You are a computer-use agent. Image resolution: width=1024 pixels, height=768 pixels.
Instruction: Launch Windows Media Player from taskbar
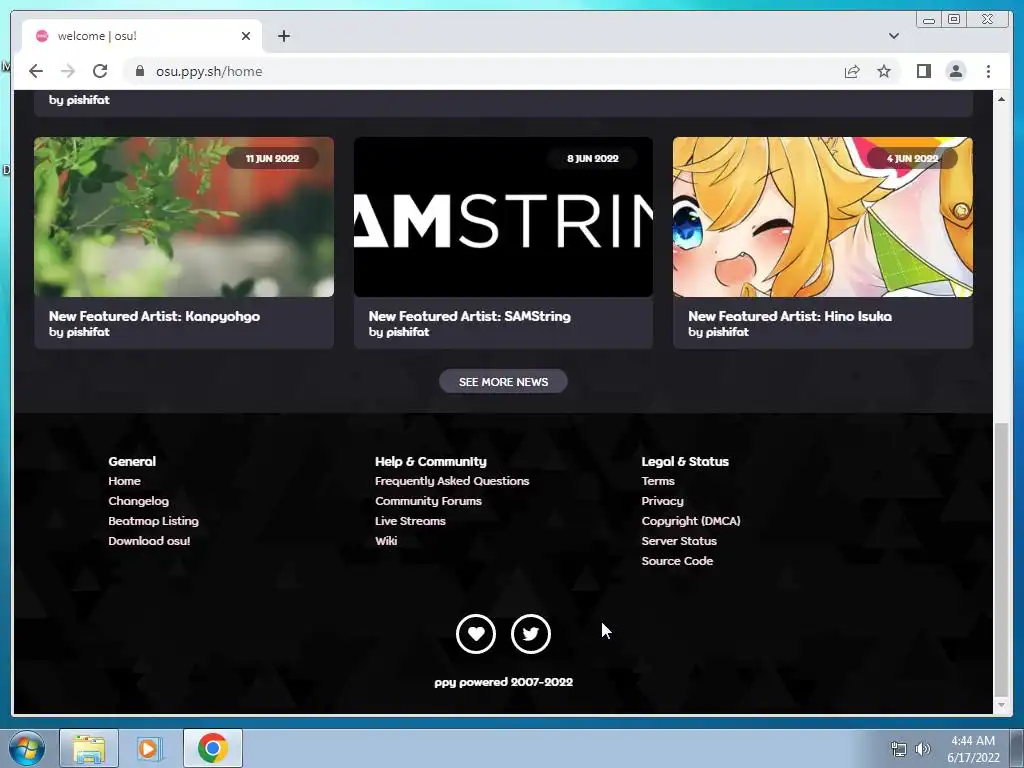tap(150, 748)
